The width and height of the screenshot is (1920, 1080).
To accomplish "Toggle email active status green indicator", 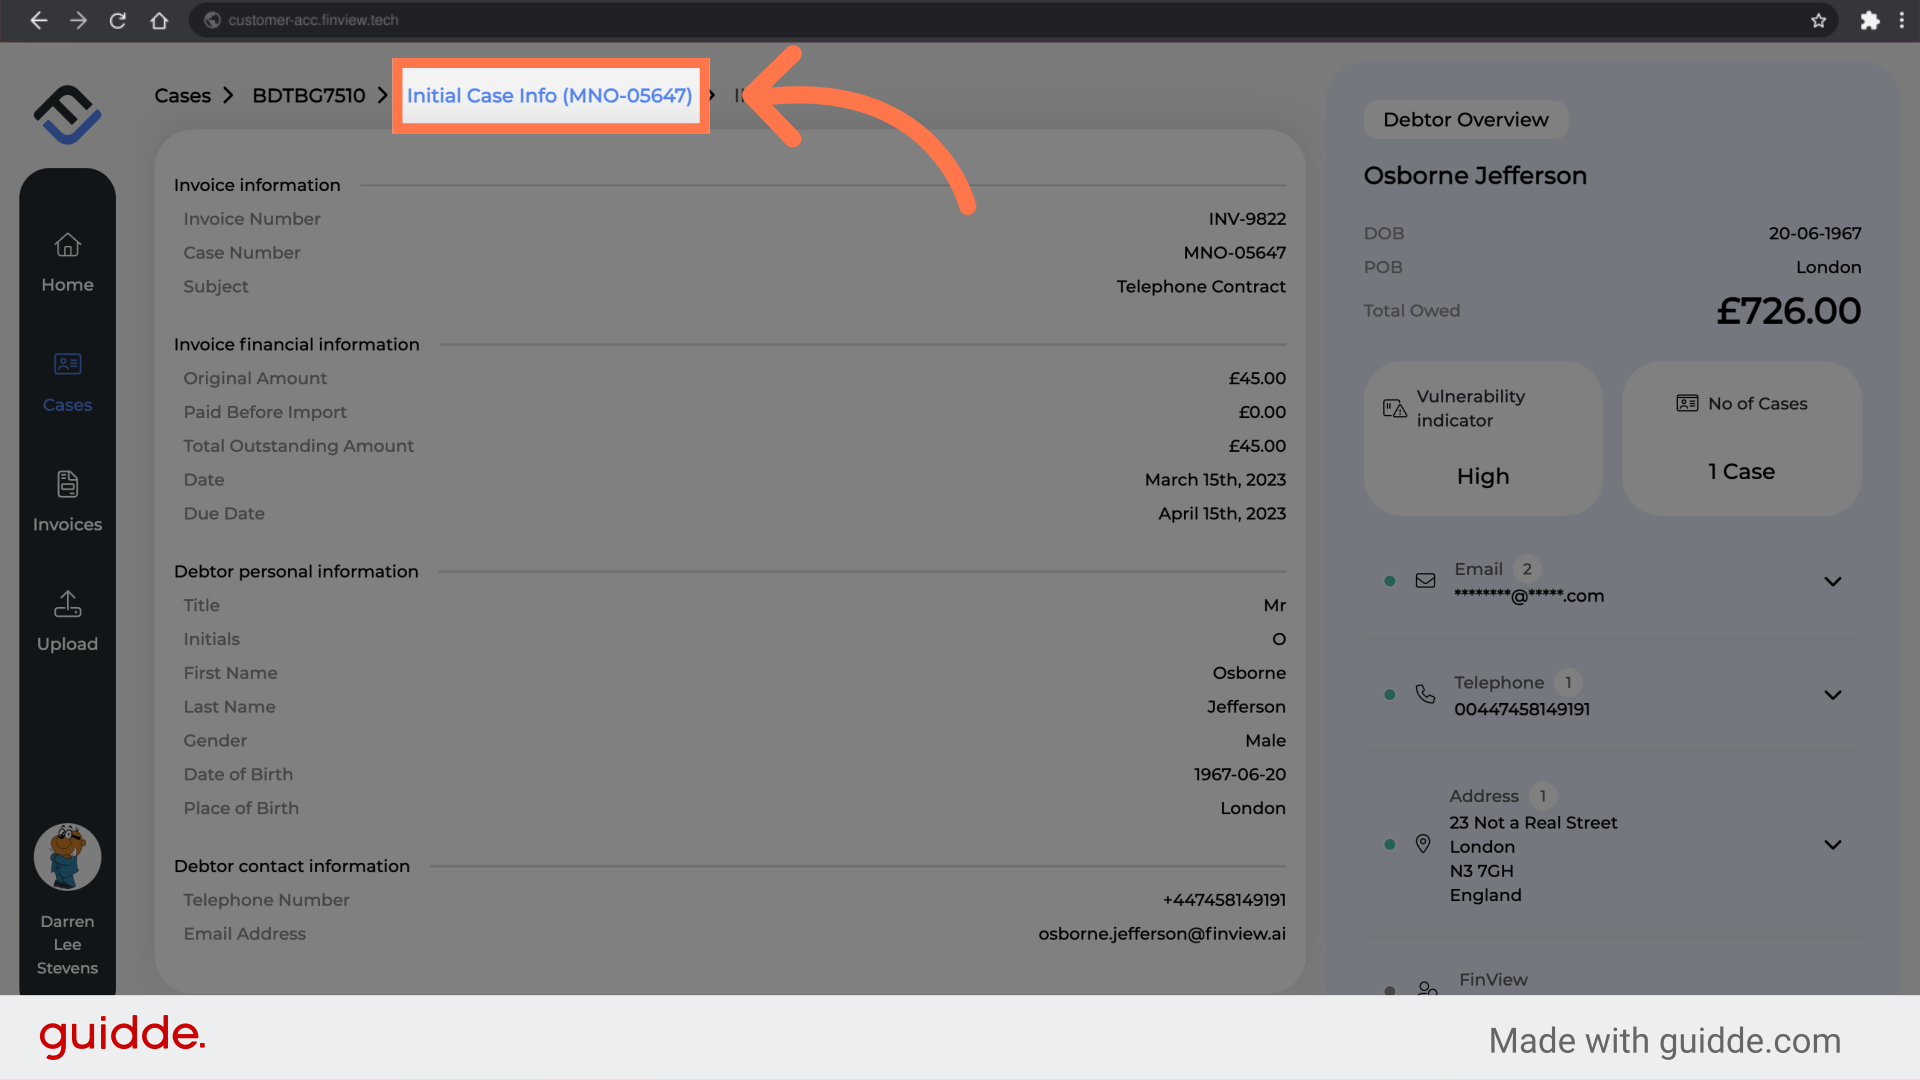I will pos(1389,580).
